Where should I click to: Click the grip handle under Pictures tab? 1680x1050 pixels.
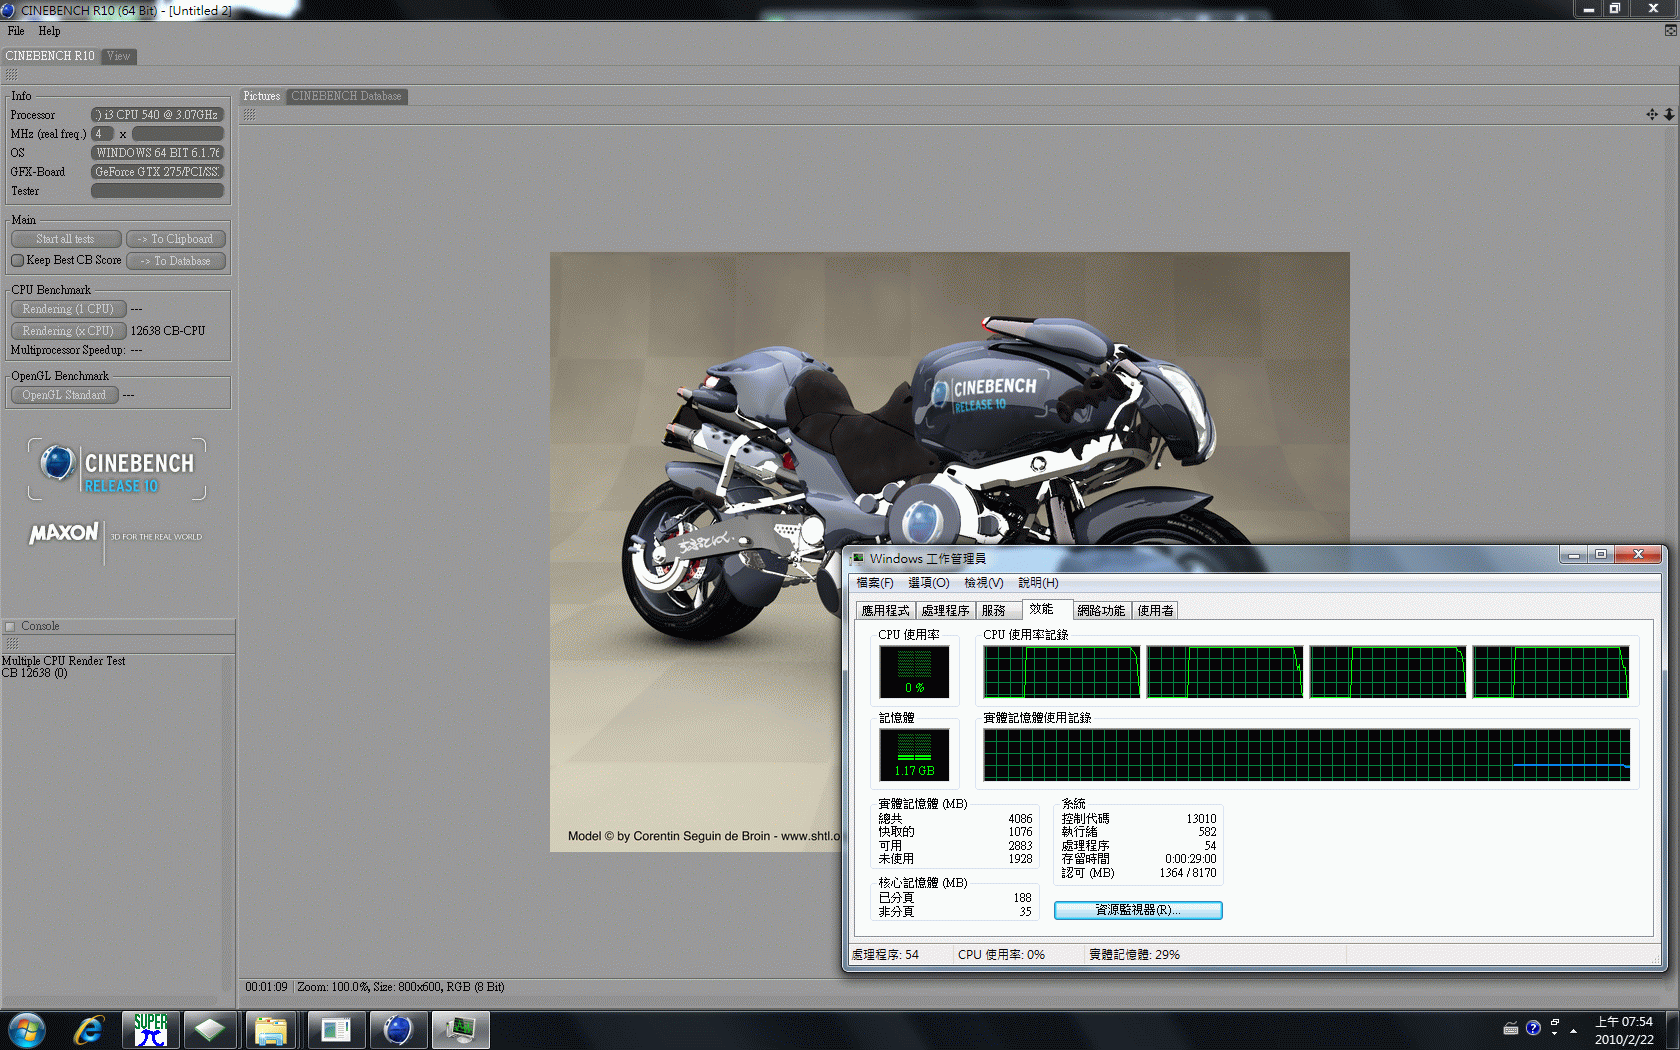click(249, 115)
